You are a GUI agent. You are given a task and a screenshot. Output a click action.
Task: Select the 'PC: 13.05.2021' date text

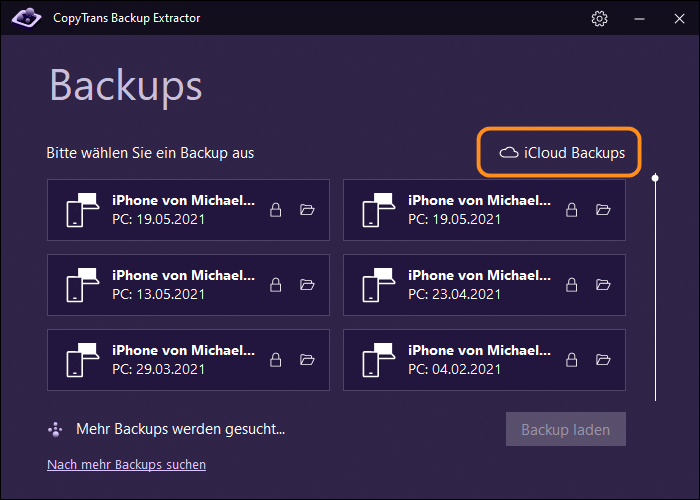click(158, 295)
